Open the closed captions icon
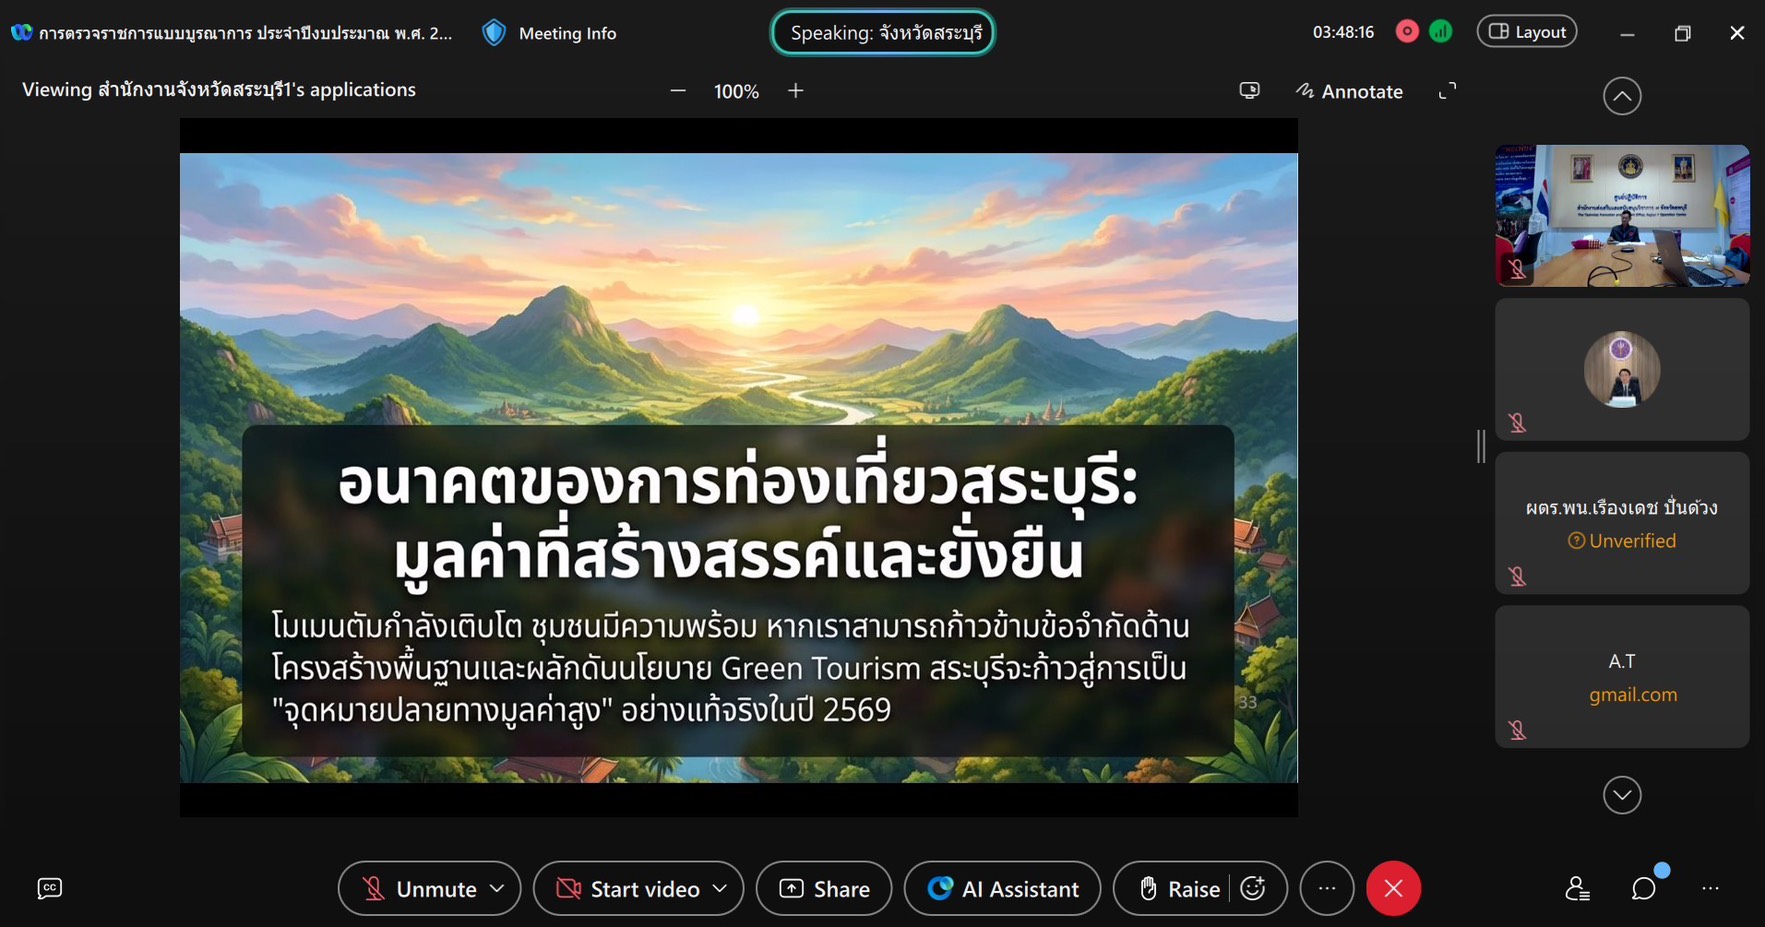This screenshot has width=1765, height=927. (49, 888)
